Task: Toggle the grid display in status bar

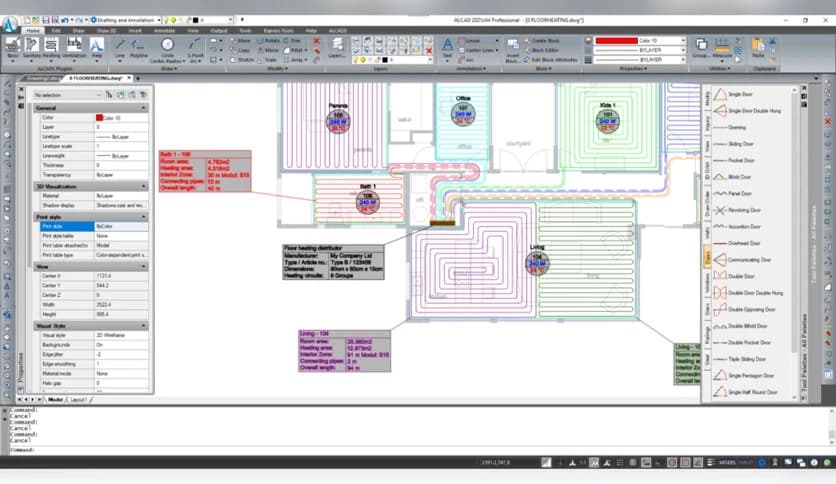Action: pos(620,462)
